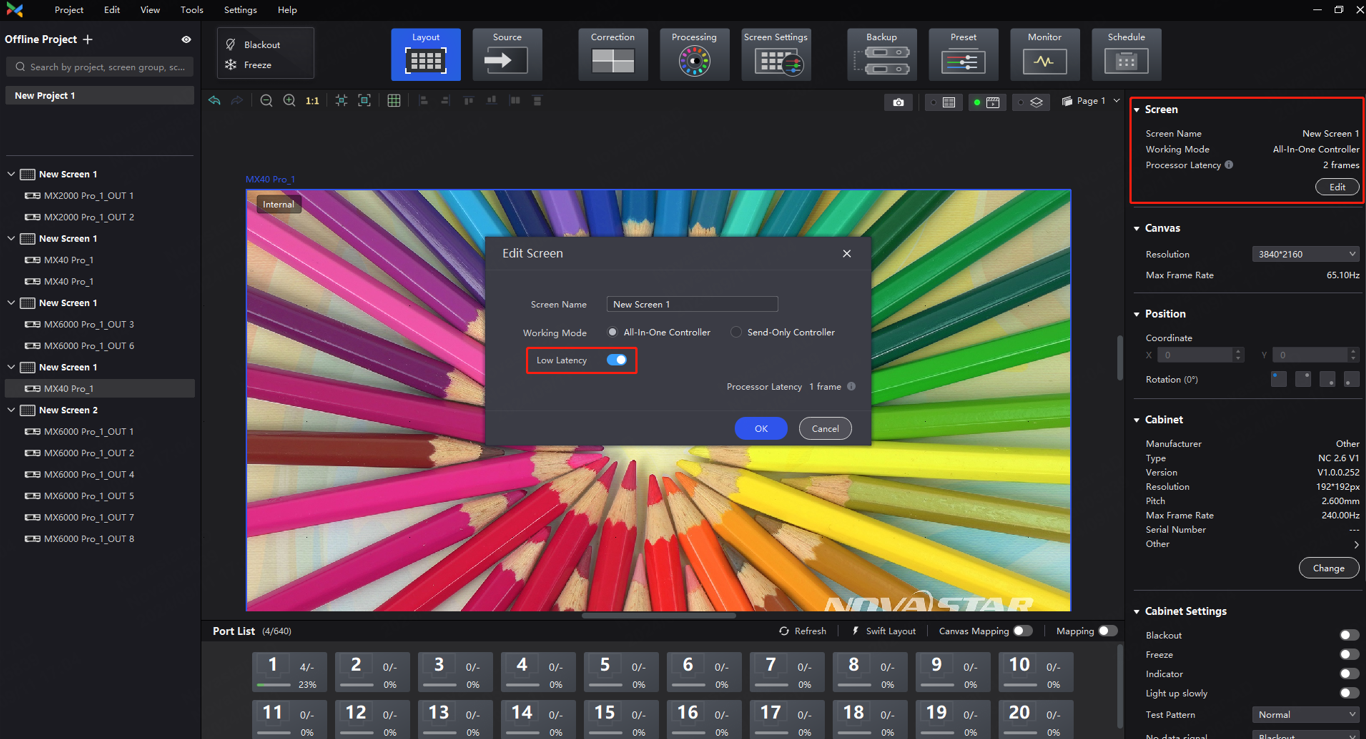The image size is (1366, 739).
Task: Set canvas zoom to 1:1
Action: (312, 101)
